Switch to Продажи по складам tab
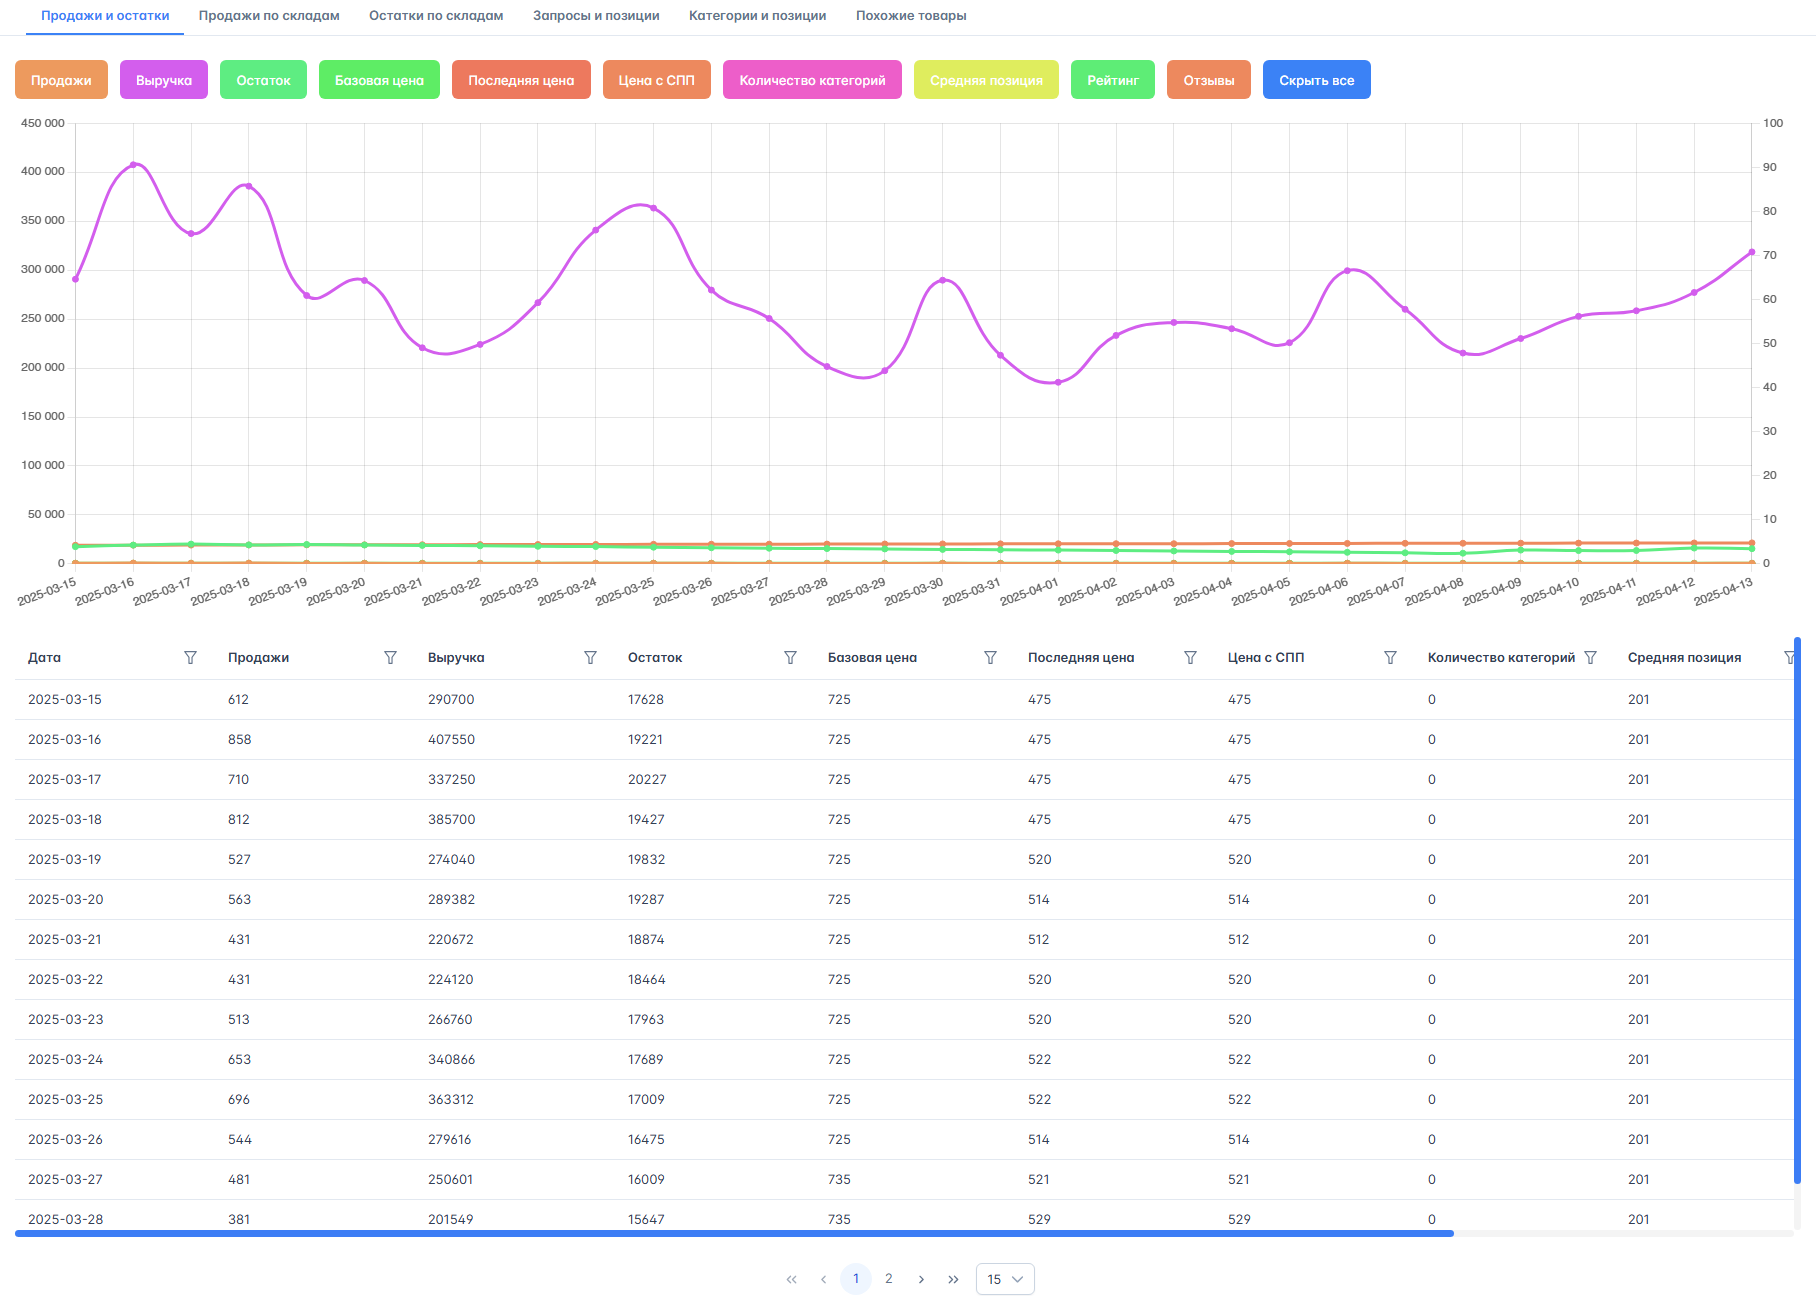 (x=269, y=16)
